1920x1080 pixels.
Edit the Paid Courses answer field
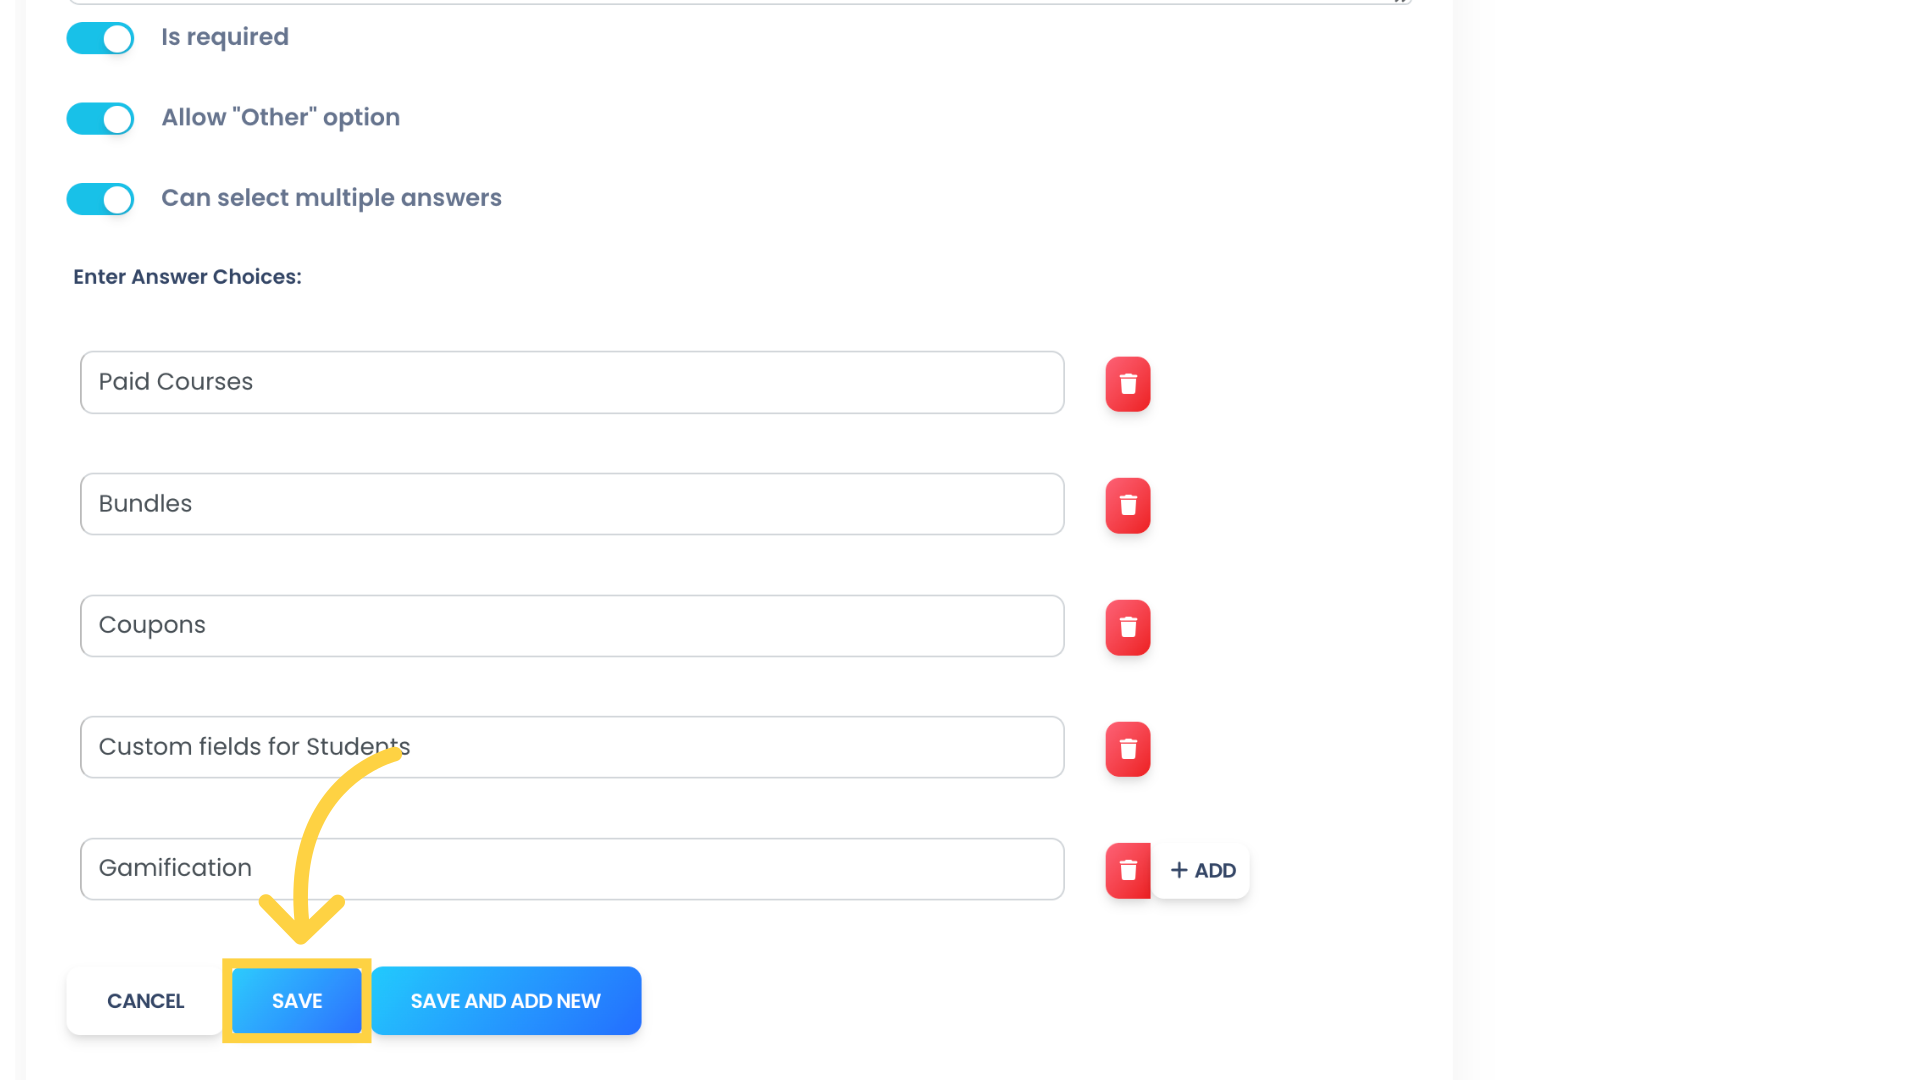(572, 381)
